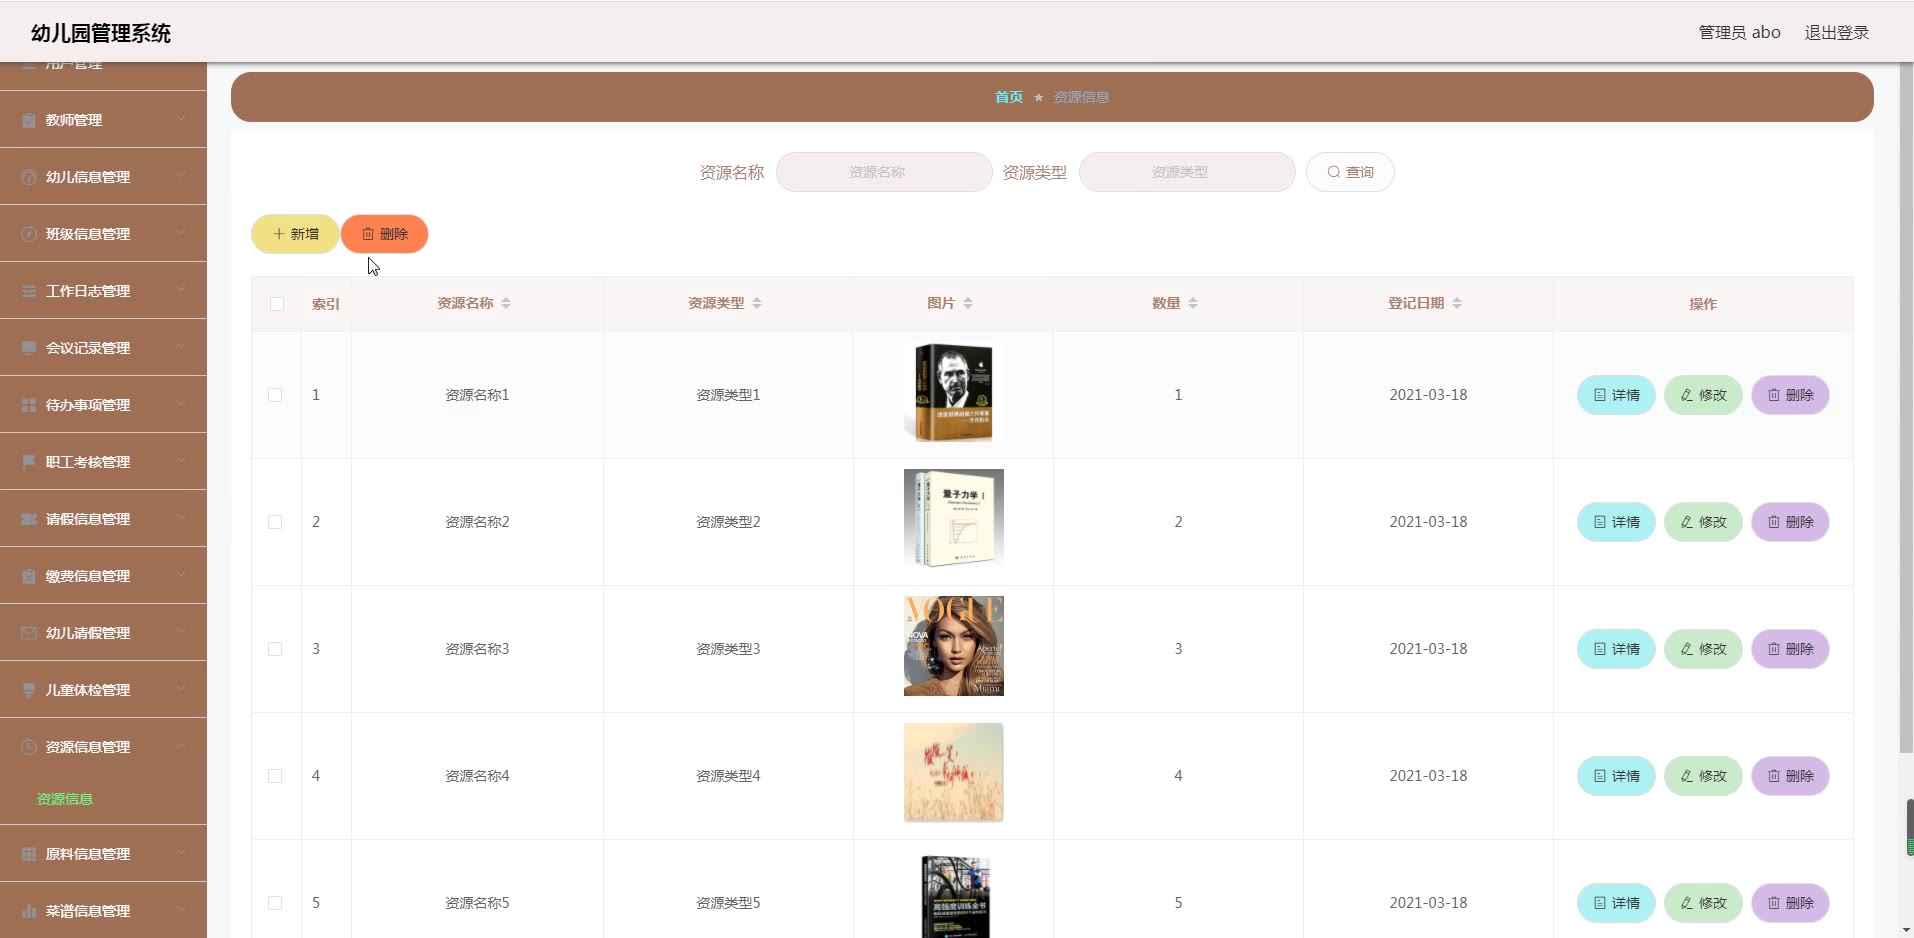Expand the 缴费信息管理 menu chevron
Image resolution: width=1914 pixels, height=938 pixels.
pyautogui.click(x=181, y=575)
